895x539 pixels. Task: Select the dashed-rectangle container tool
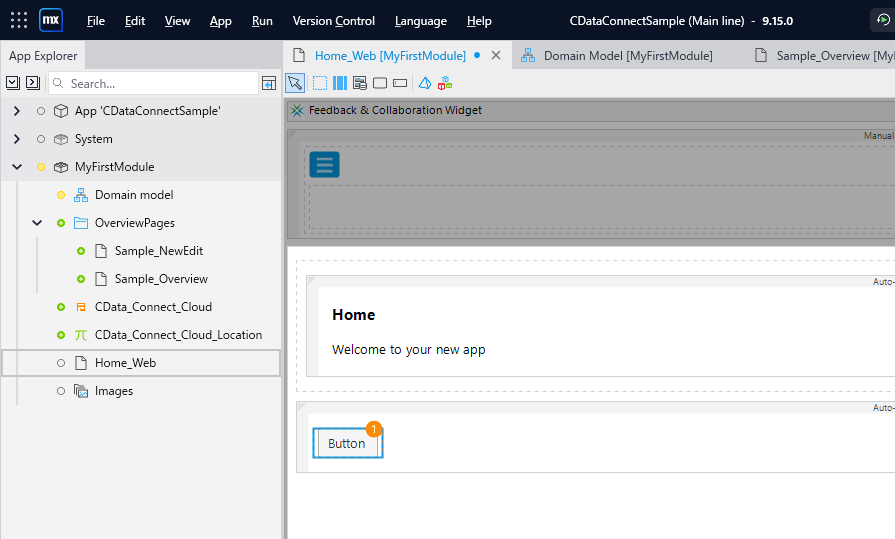pos(320,83)
